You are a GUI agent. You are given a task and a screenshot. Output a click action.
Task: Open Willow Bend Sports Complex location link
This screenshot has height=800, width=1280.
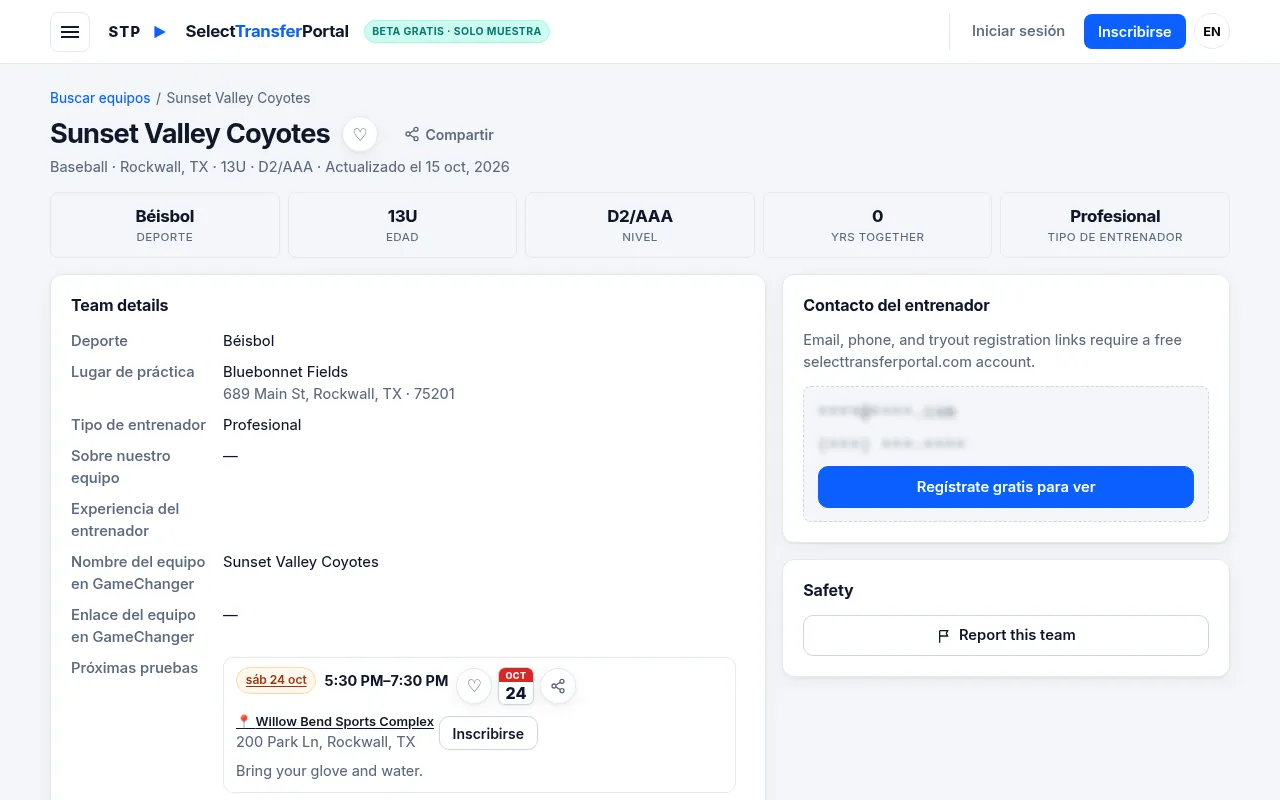click(335, 721)
